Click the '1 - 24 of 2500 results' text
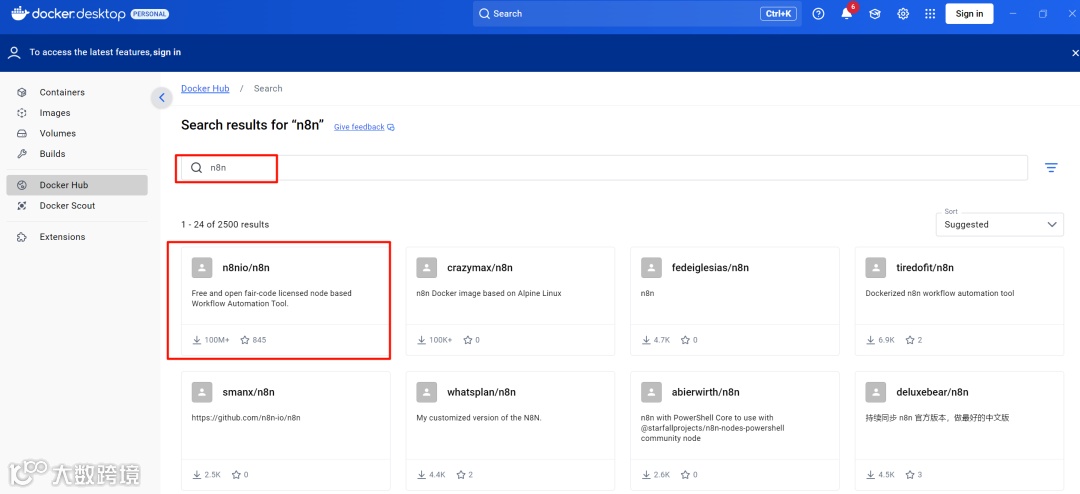The width and height of the screenshot is (1080, 494). 225,225
